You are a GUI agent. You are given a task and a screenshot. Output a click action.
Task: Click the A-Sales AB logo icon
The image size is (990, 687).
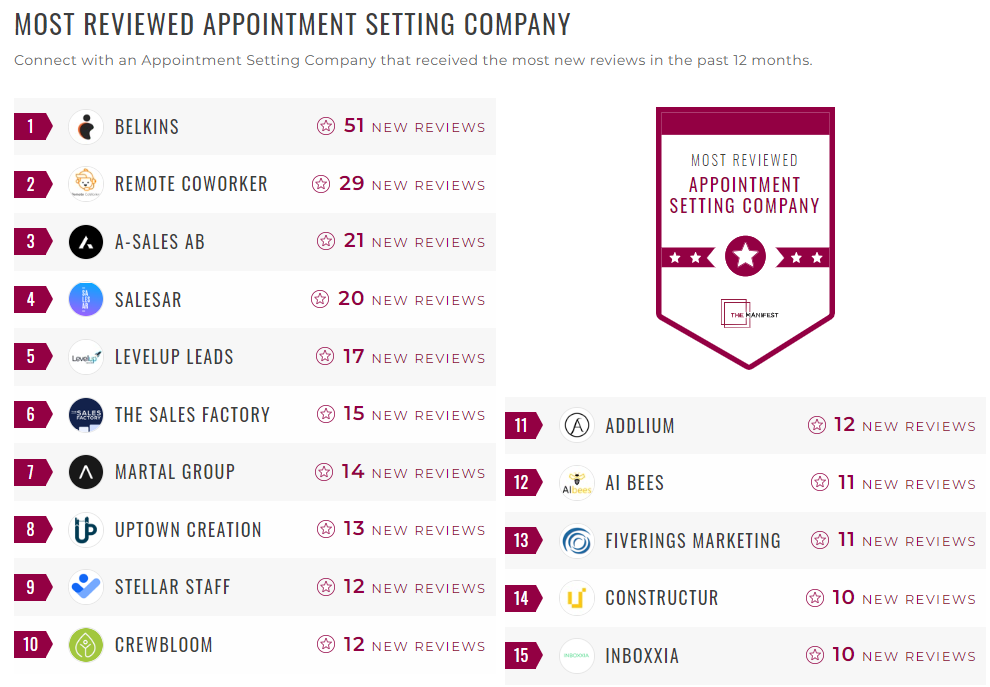[x=85, y=241]
